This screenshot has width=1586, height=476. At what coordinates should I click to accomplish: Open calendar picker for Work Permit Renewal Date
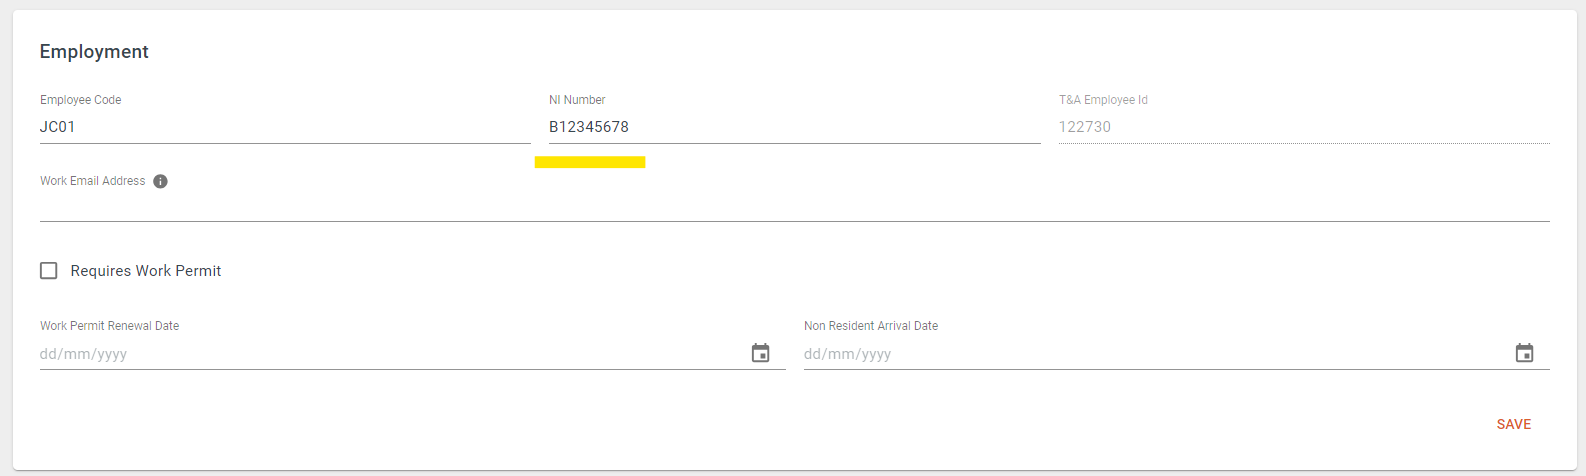[x=760, y=353]
